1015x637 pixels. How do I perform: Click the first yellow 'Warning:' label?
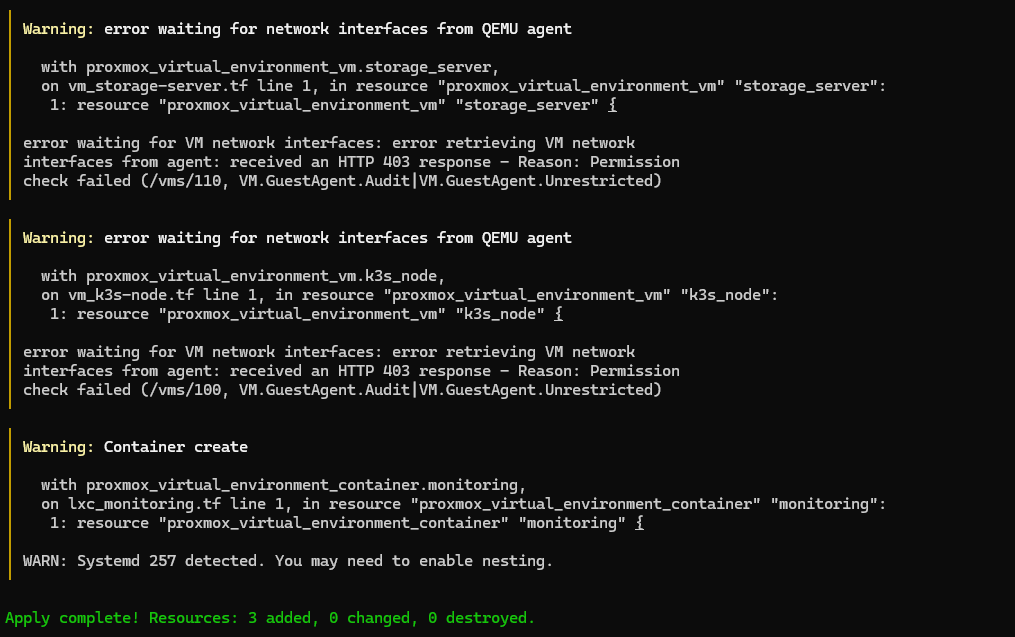[x=58, y=29]
